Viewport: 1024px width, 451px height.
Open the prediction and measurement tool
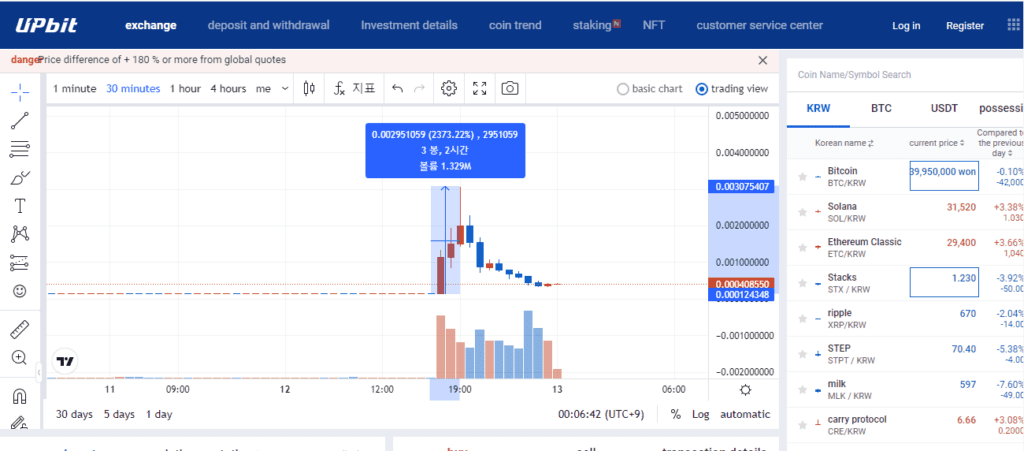pos(20,263)
